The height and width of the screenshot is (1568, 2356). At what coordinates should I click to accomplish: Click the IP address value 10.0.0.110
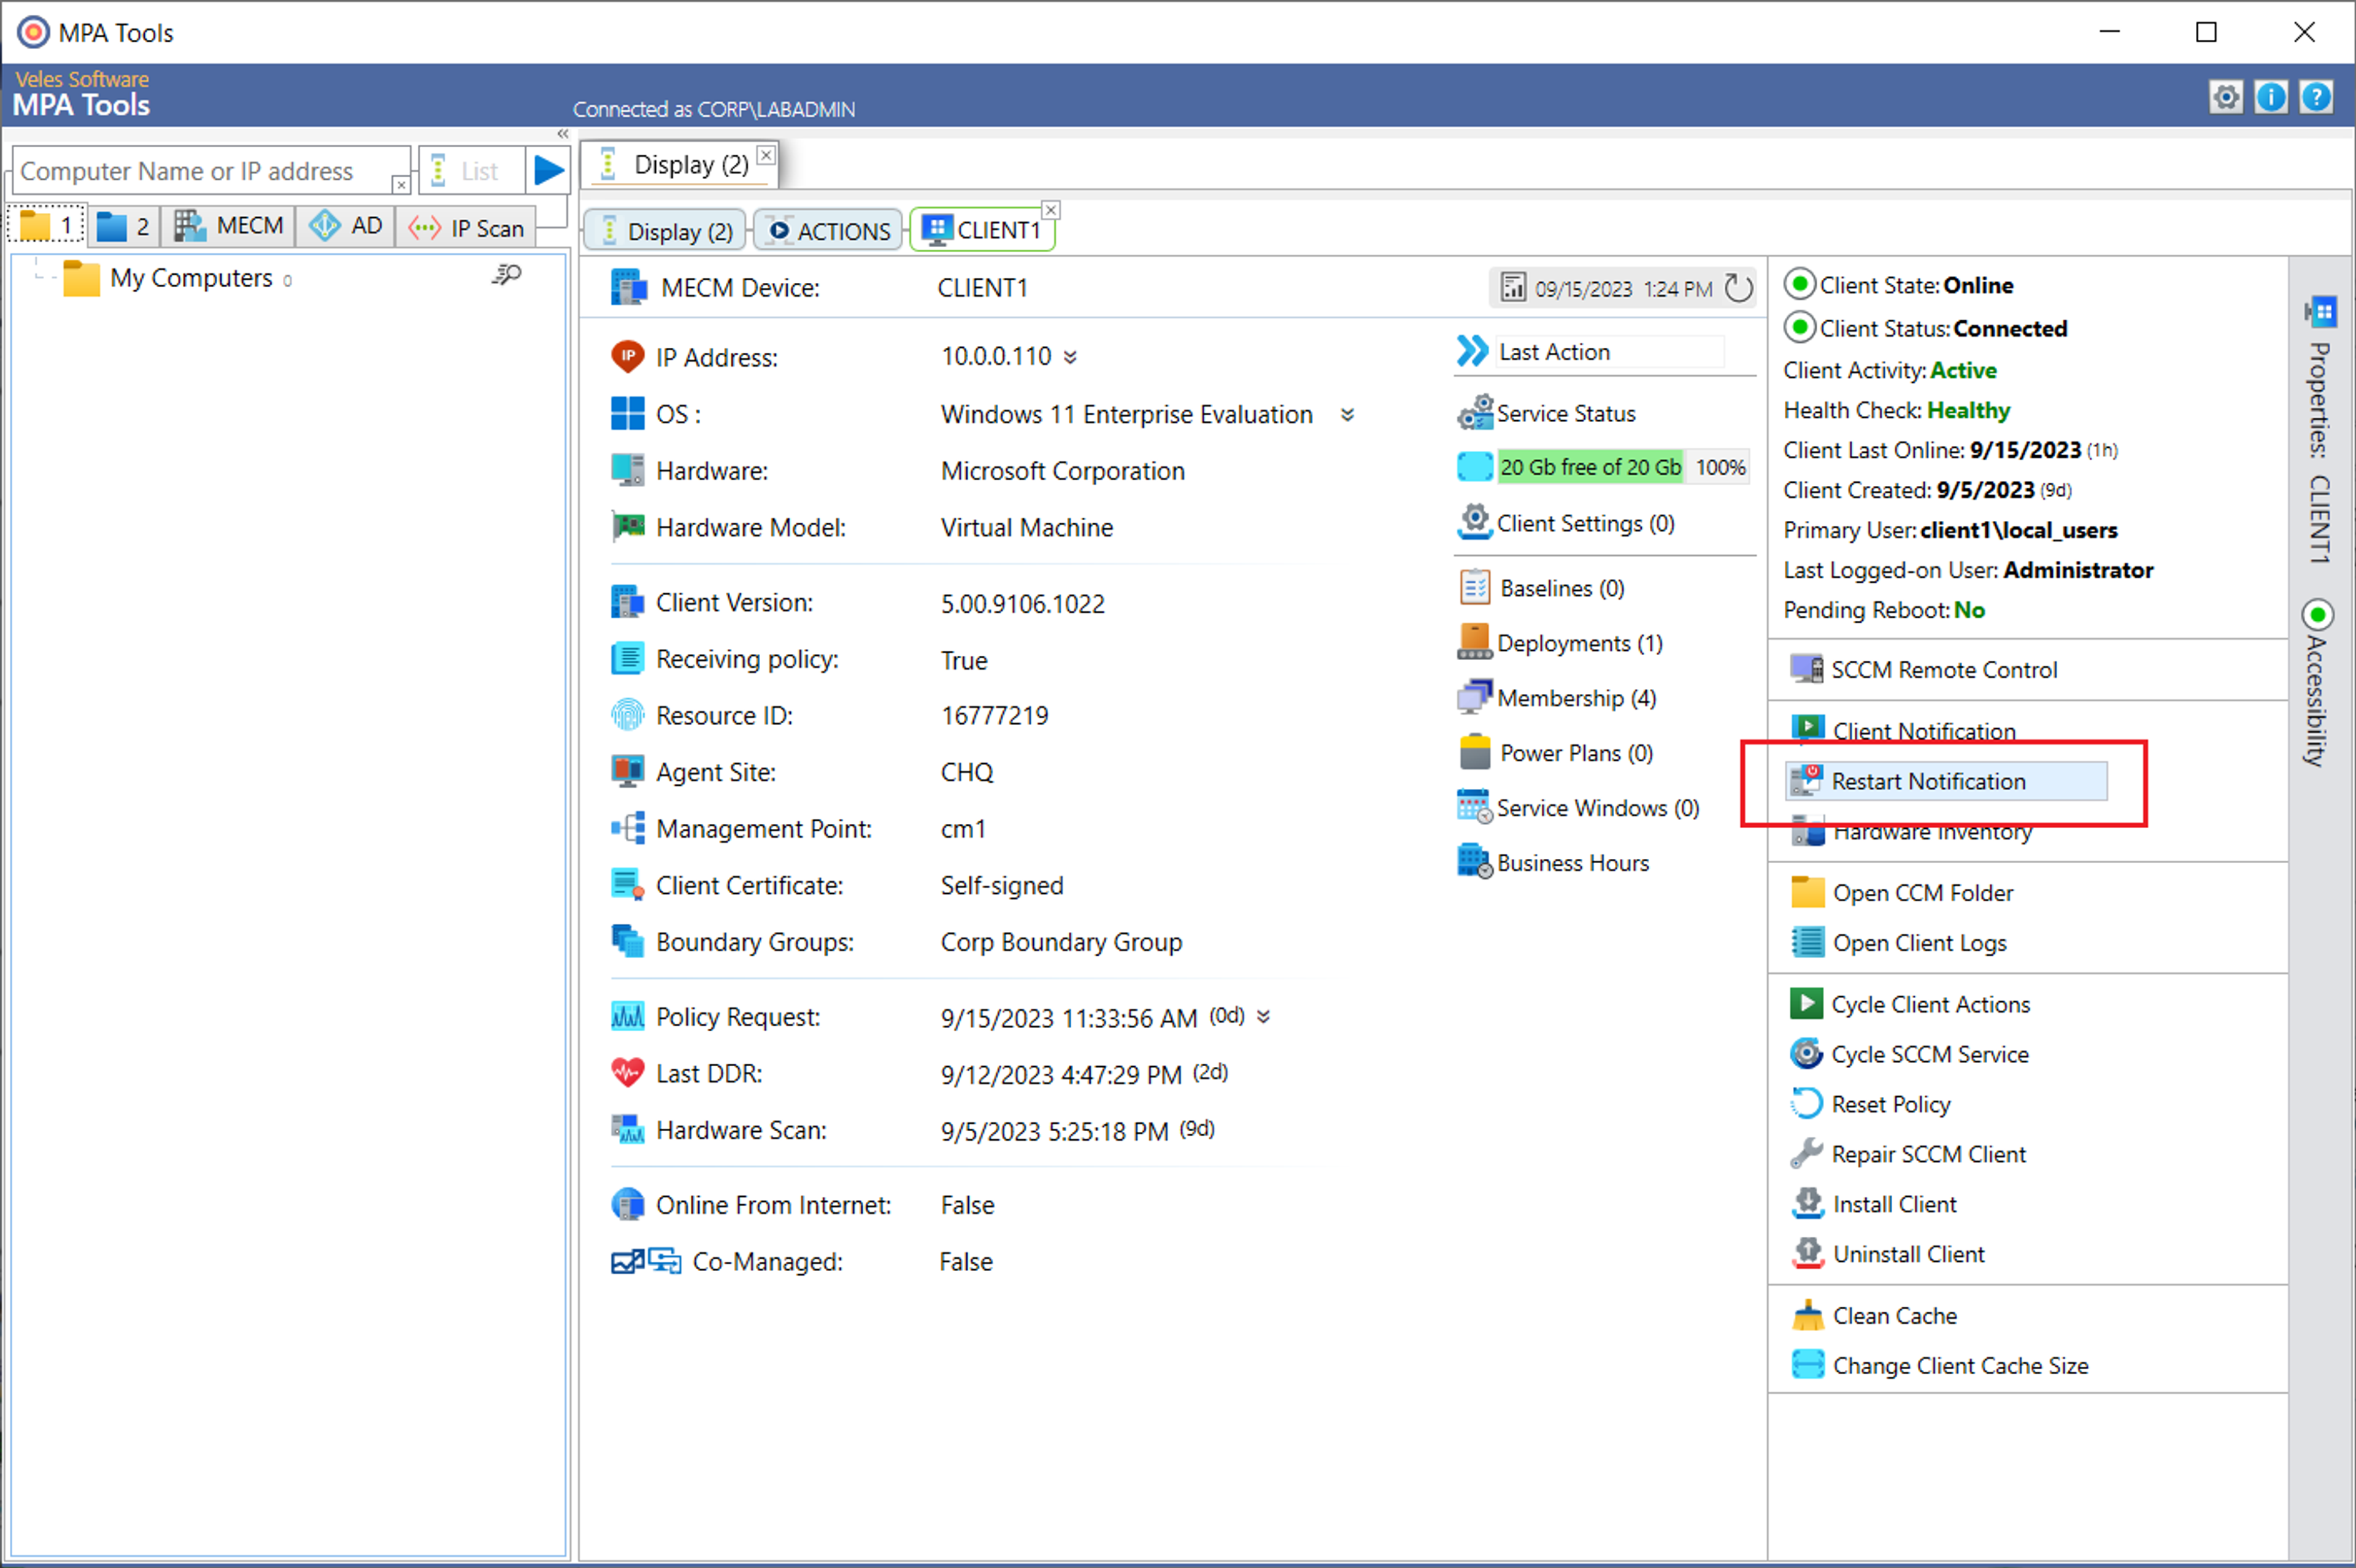(x=996, y=356)
